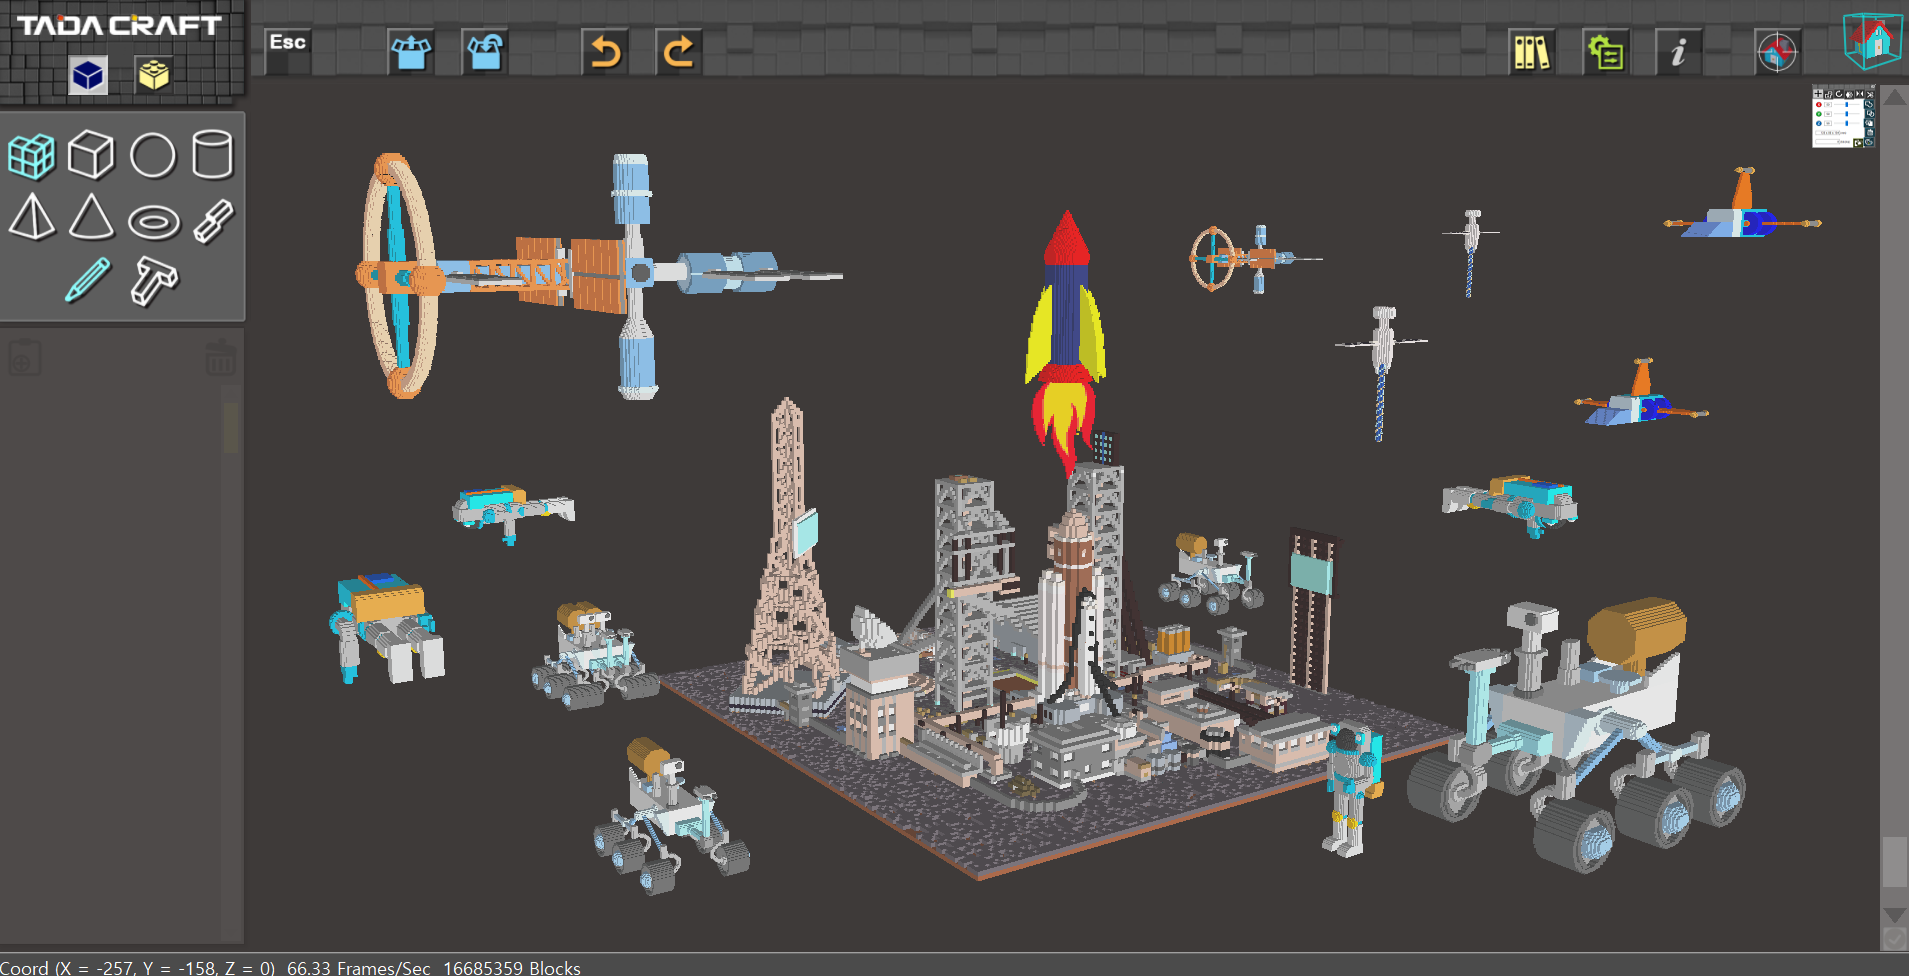The image size is (1909, 976).
Task: Click the scrollbar up arrow
Action: pos(1894,97)
